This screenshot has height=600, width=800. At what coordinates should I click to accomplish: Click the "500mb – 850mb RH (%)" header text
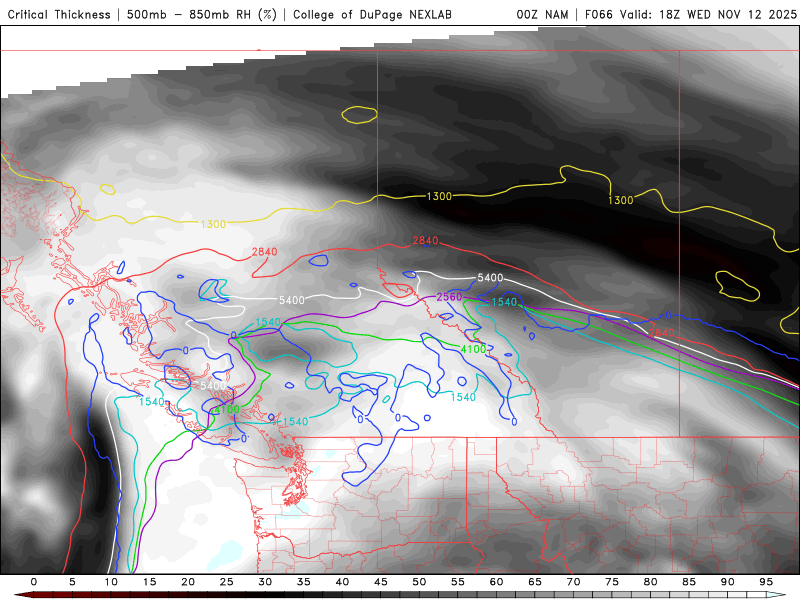click(202, 14)
